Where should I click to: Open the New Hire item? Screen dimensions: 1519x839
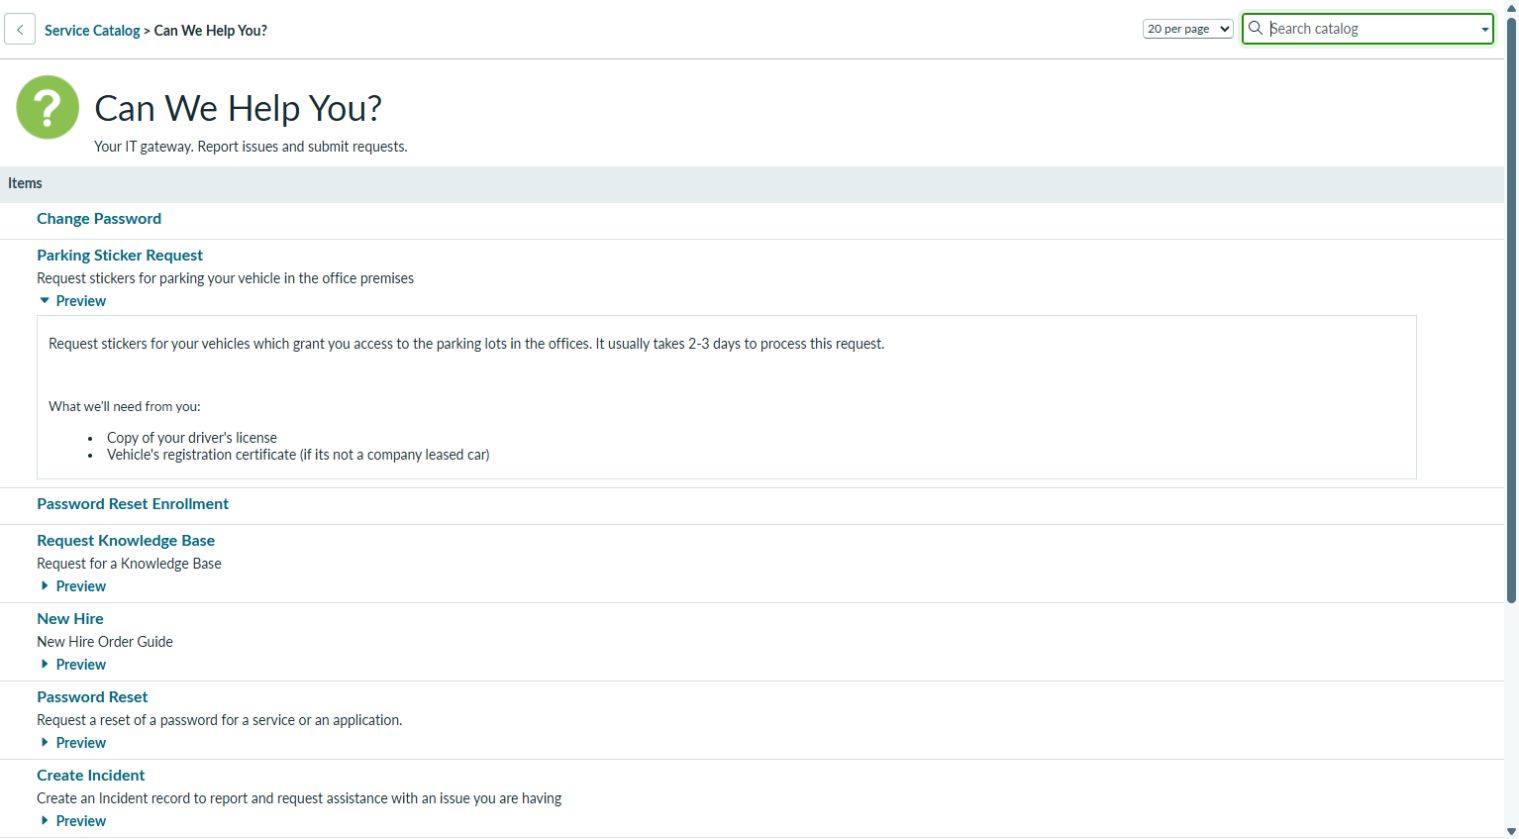(x=70, y=618)
